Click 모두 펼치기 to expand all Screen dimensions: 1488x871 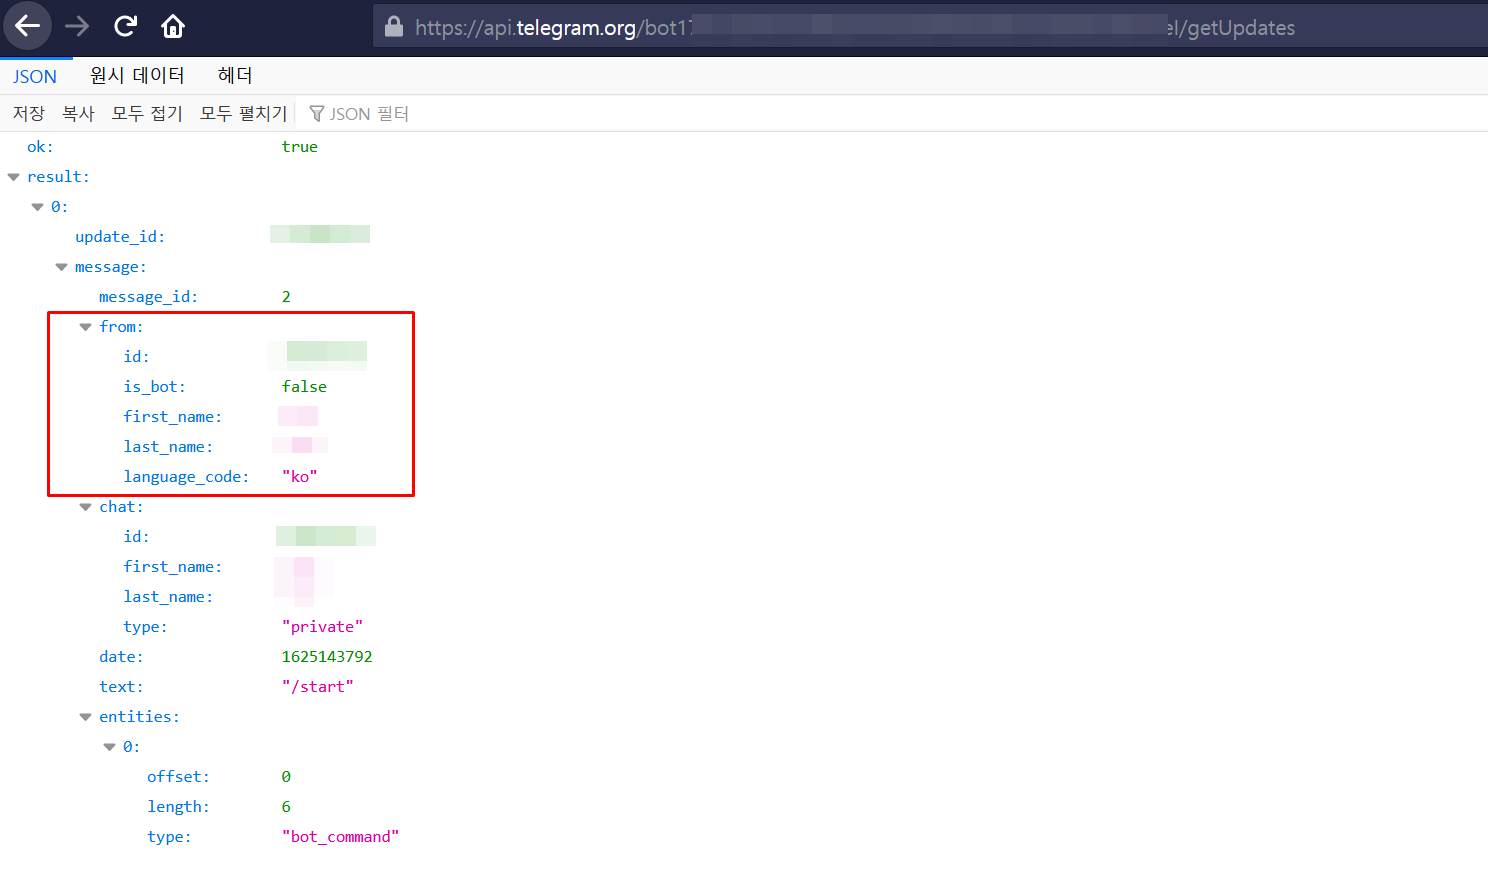click(x=243, y=114)
